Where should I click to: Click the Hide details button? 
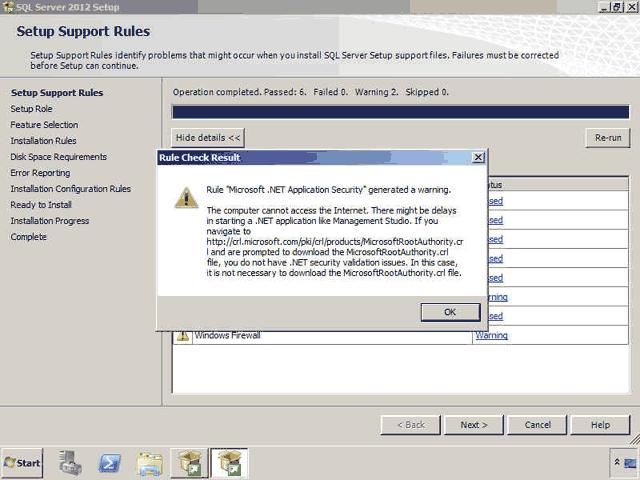[208, 138]
